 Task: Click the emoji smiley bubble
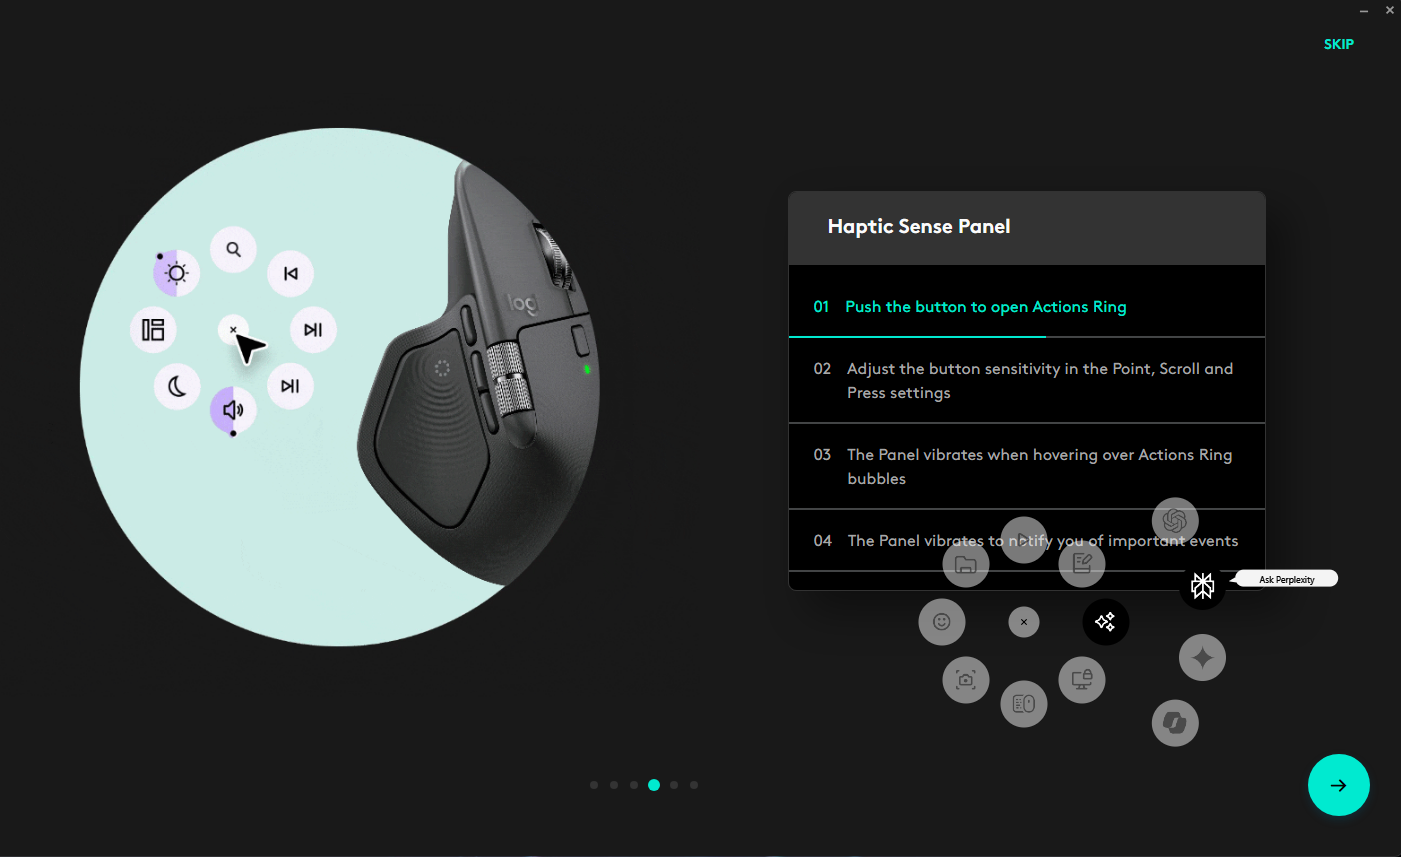click(942, 622)
